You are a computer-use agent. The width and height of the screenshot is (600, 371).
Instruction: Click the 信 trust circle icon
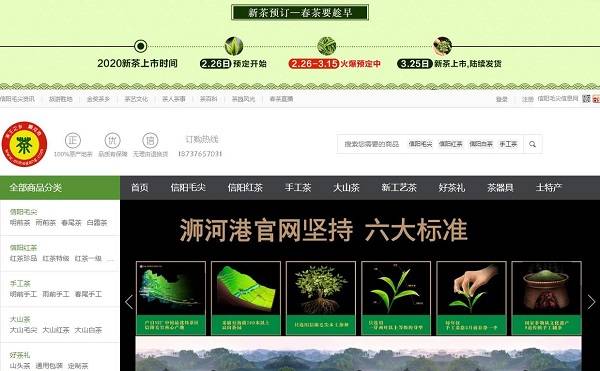150,140
